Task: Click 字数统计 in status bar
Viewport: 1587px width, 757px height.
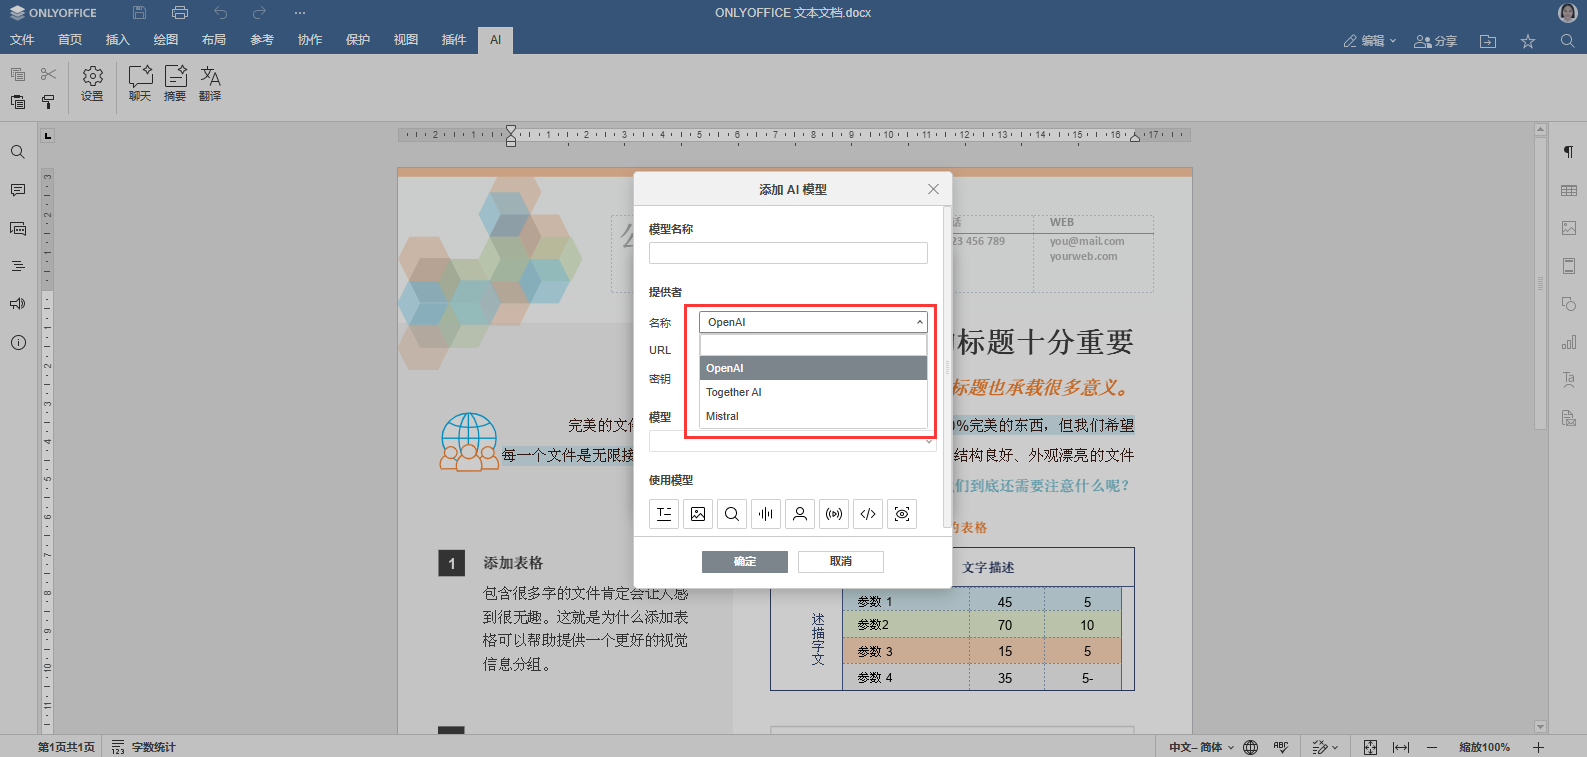Action: [144, 747]
